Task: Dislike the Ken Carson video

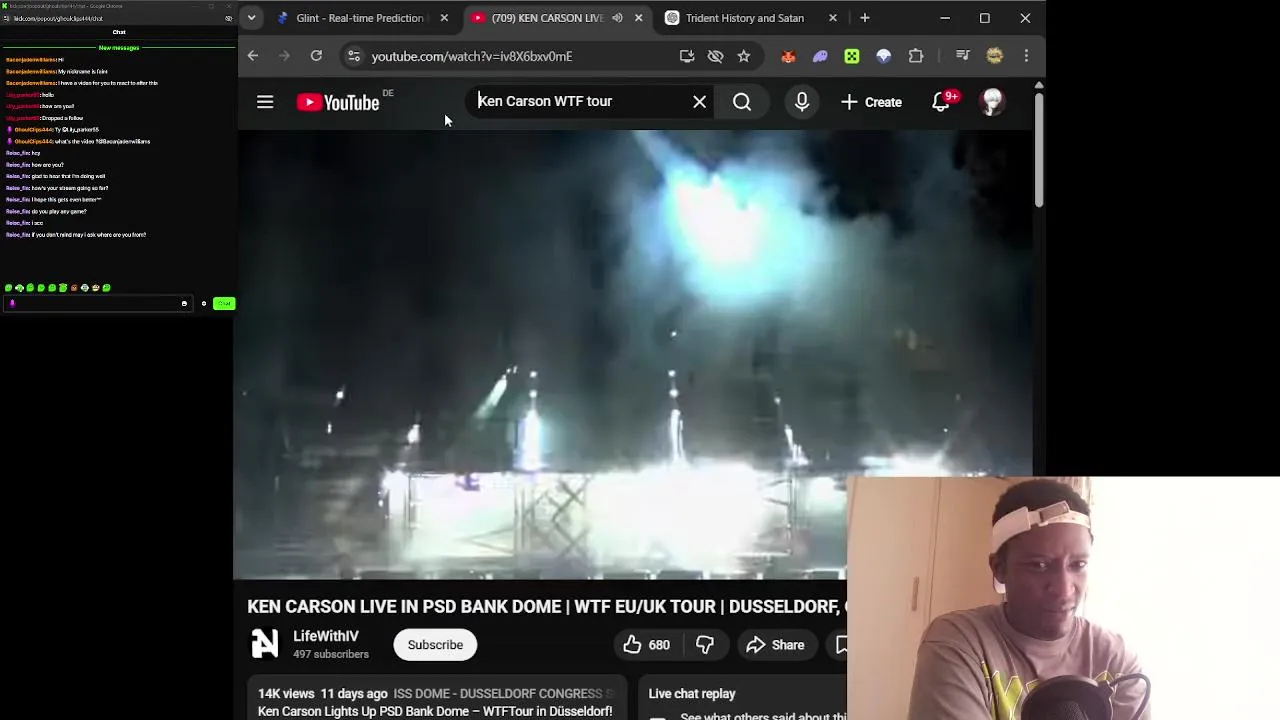Action: (705, 645)
